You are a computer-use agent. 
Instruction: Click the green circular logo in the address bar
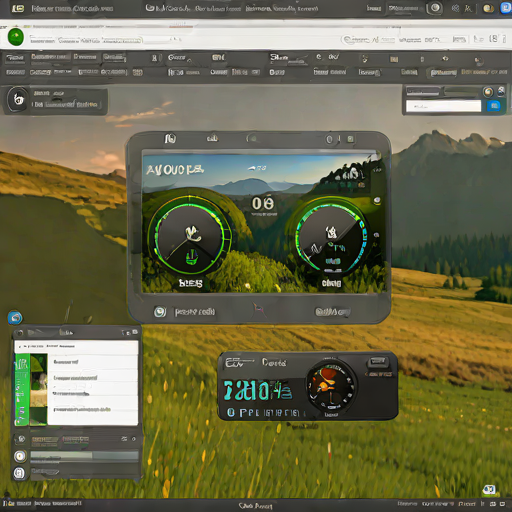pyautogui.click(x=16, y=37)
